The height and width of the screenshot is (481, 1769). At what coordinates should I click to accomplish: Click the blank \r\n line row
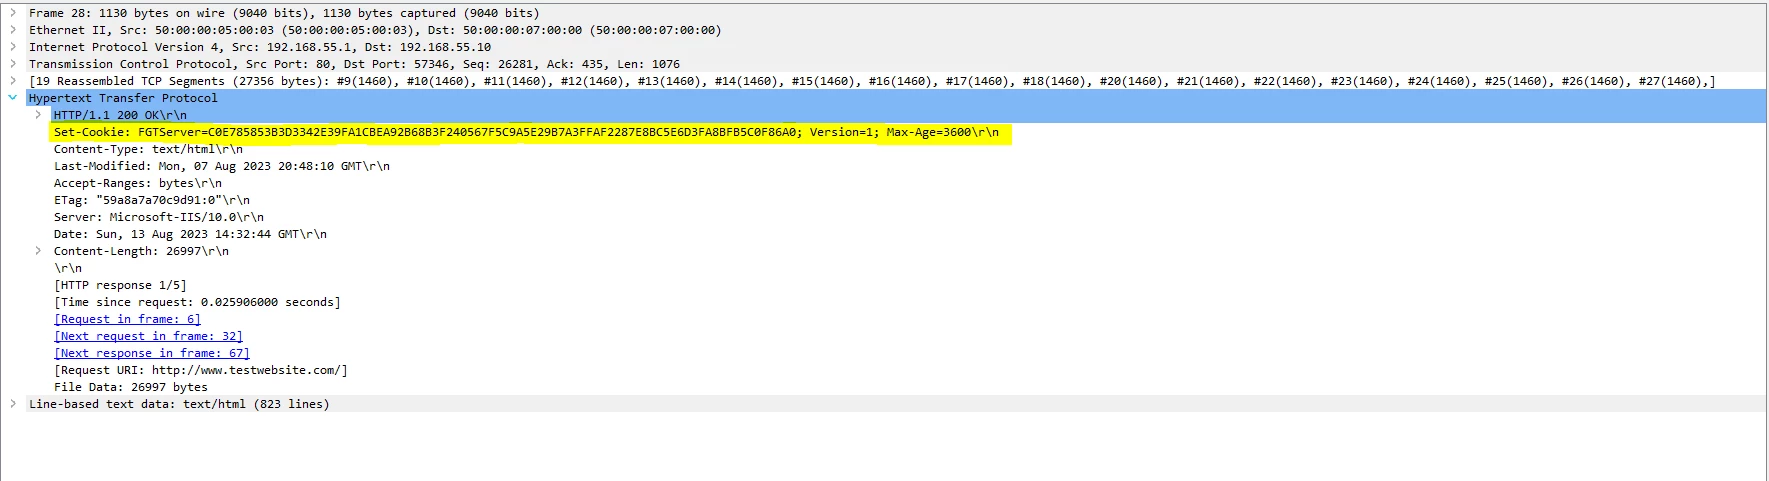68,268
